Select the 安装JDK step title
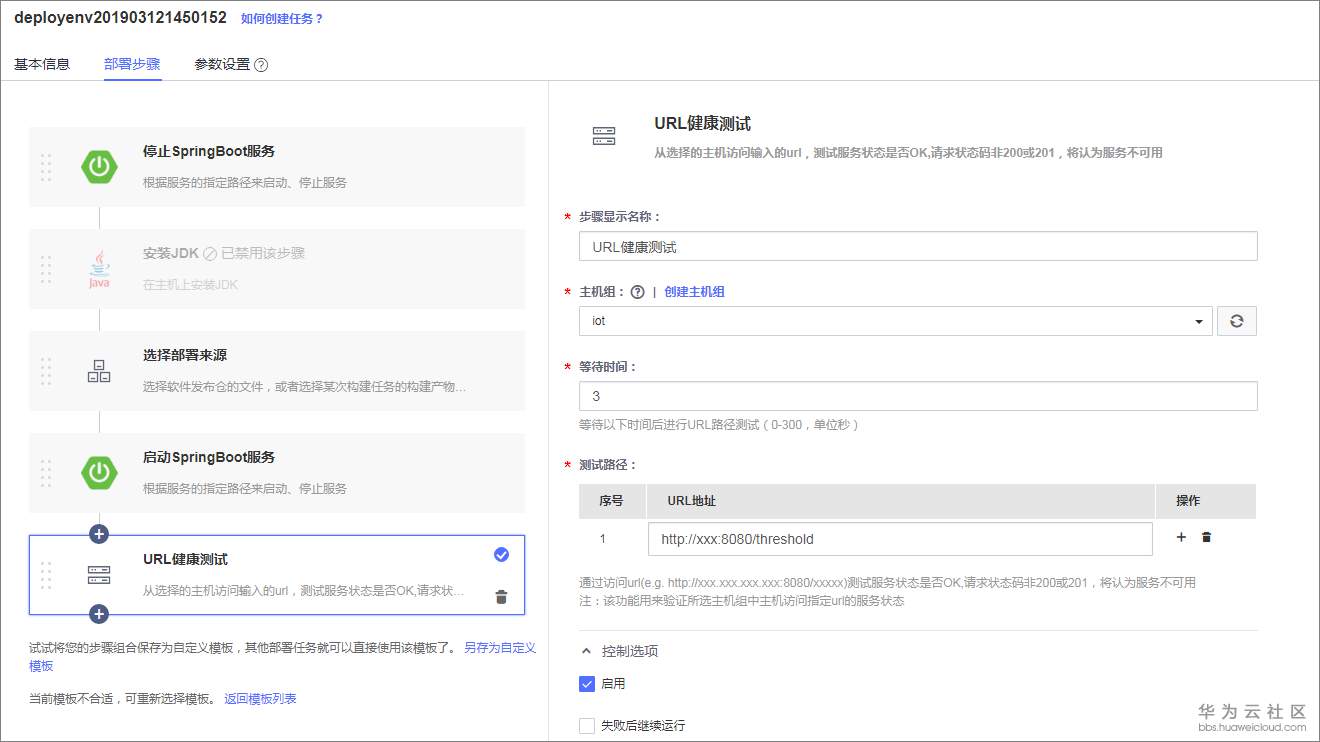 (171, 254)
